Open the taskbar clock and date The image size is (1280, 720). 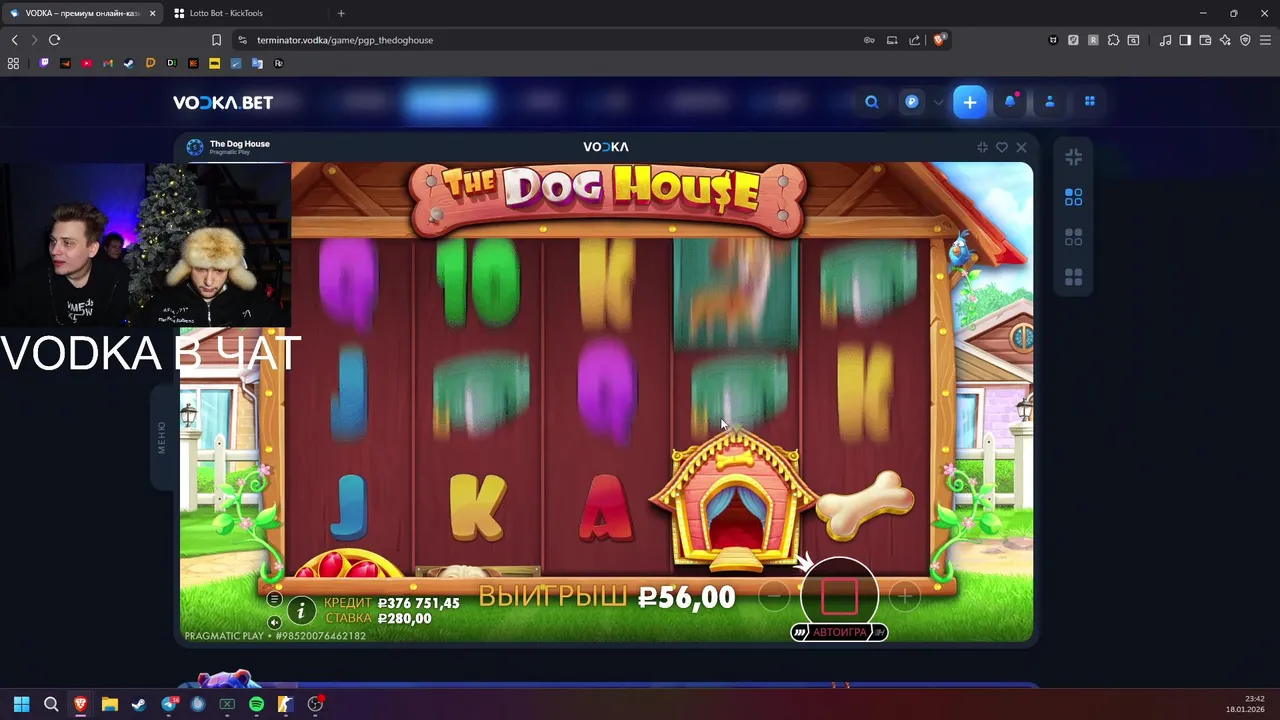[1245, 704]
